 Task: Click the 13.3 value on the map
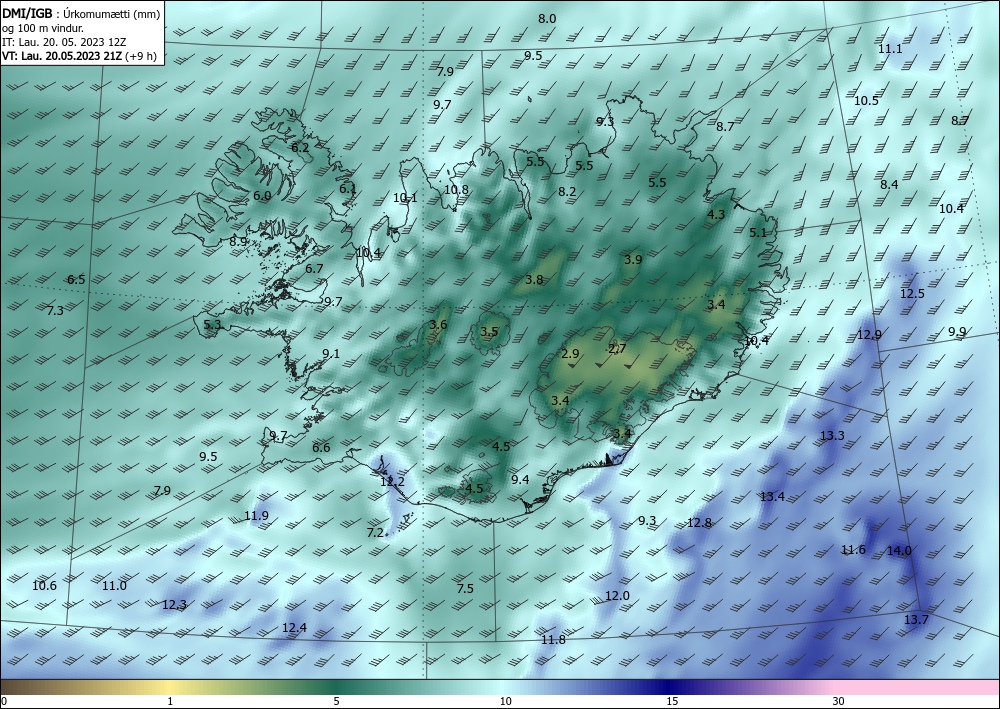(x=832, y=435)
